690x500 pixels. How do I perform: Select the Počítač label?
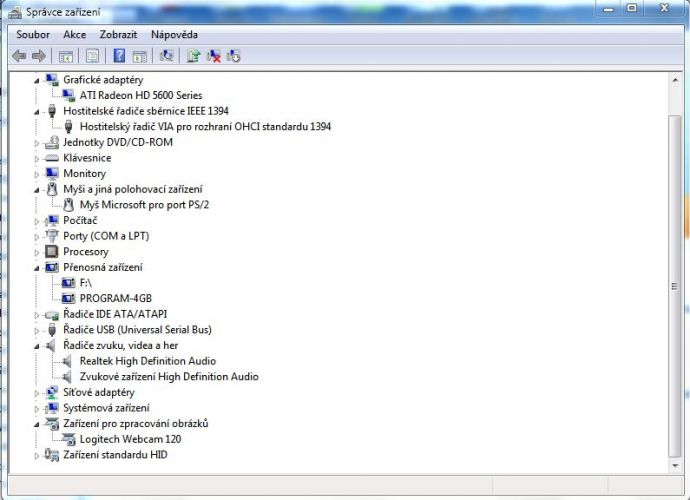pos(80,220)
